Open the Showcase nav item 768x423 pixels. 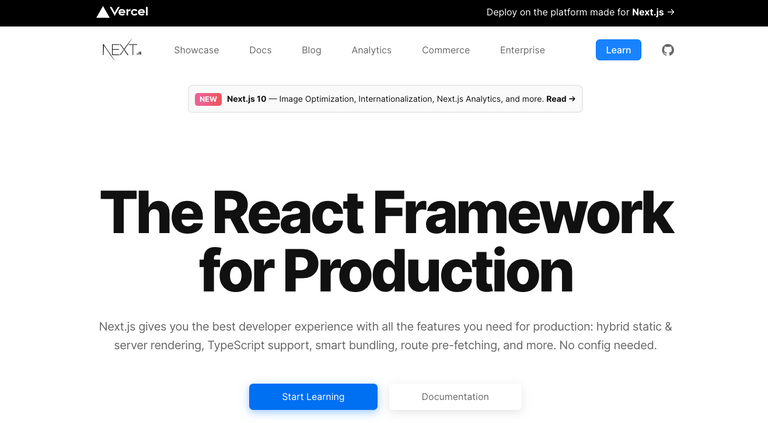coord(196,50)
